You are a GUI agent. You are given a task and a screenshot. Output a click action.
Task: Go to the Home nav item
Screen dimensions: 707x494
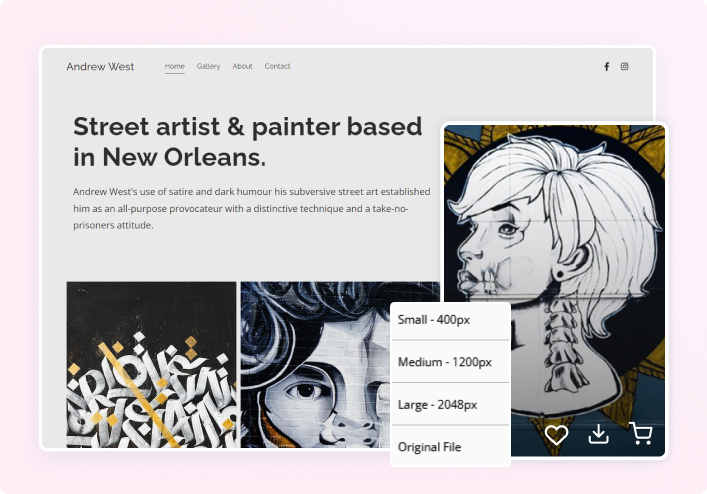(x=174, y=67)
